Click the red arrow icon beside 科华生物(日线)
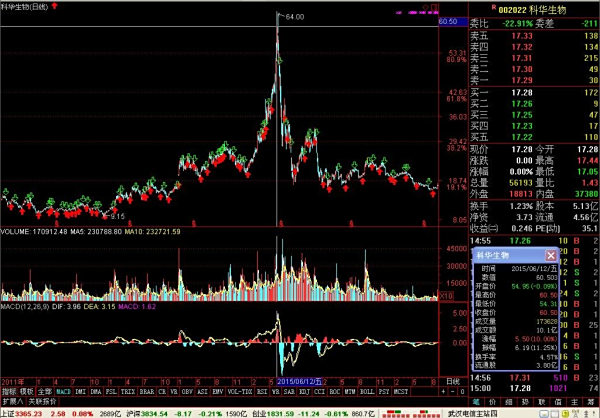This screenshot has width=600, height=418. pyautogui.click(x=54, y=6)
